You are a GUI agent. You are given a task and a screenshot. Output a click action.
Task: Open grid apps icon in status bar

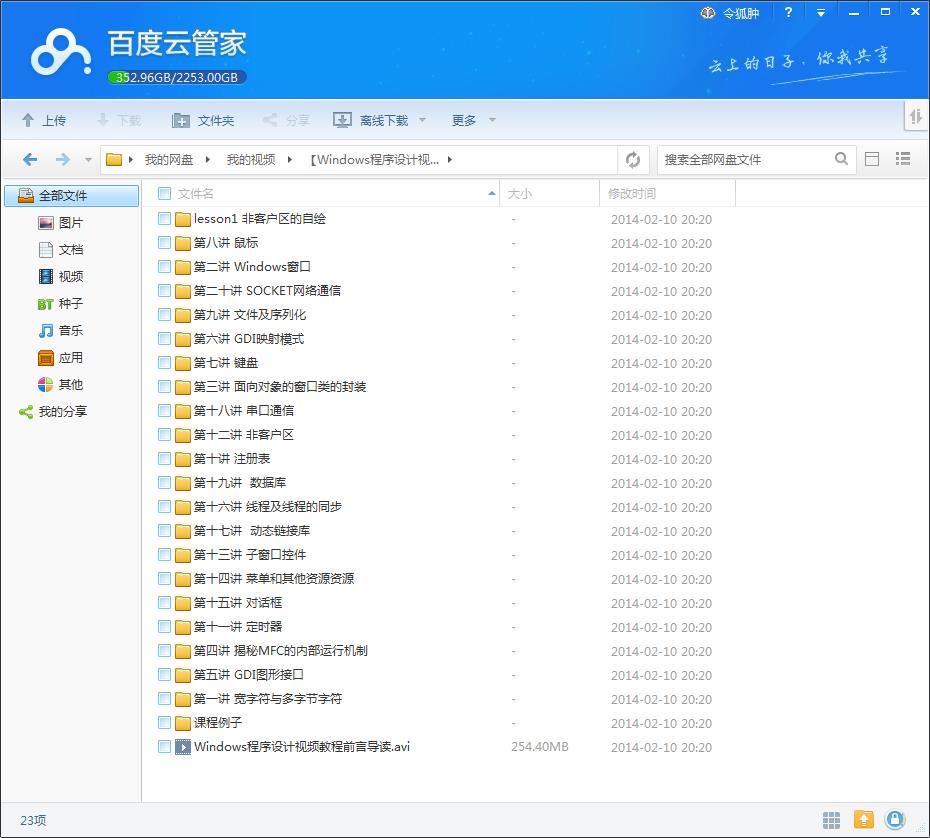click(832, 820)
